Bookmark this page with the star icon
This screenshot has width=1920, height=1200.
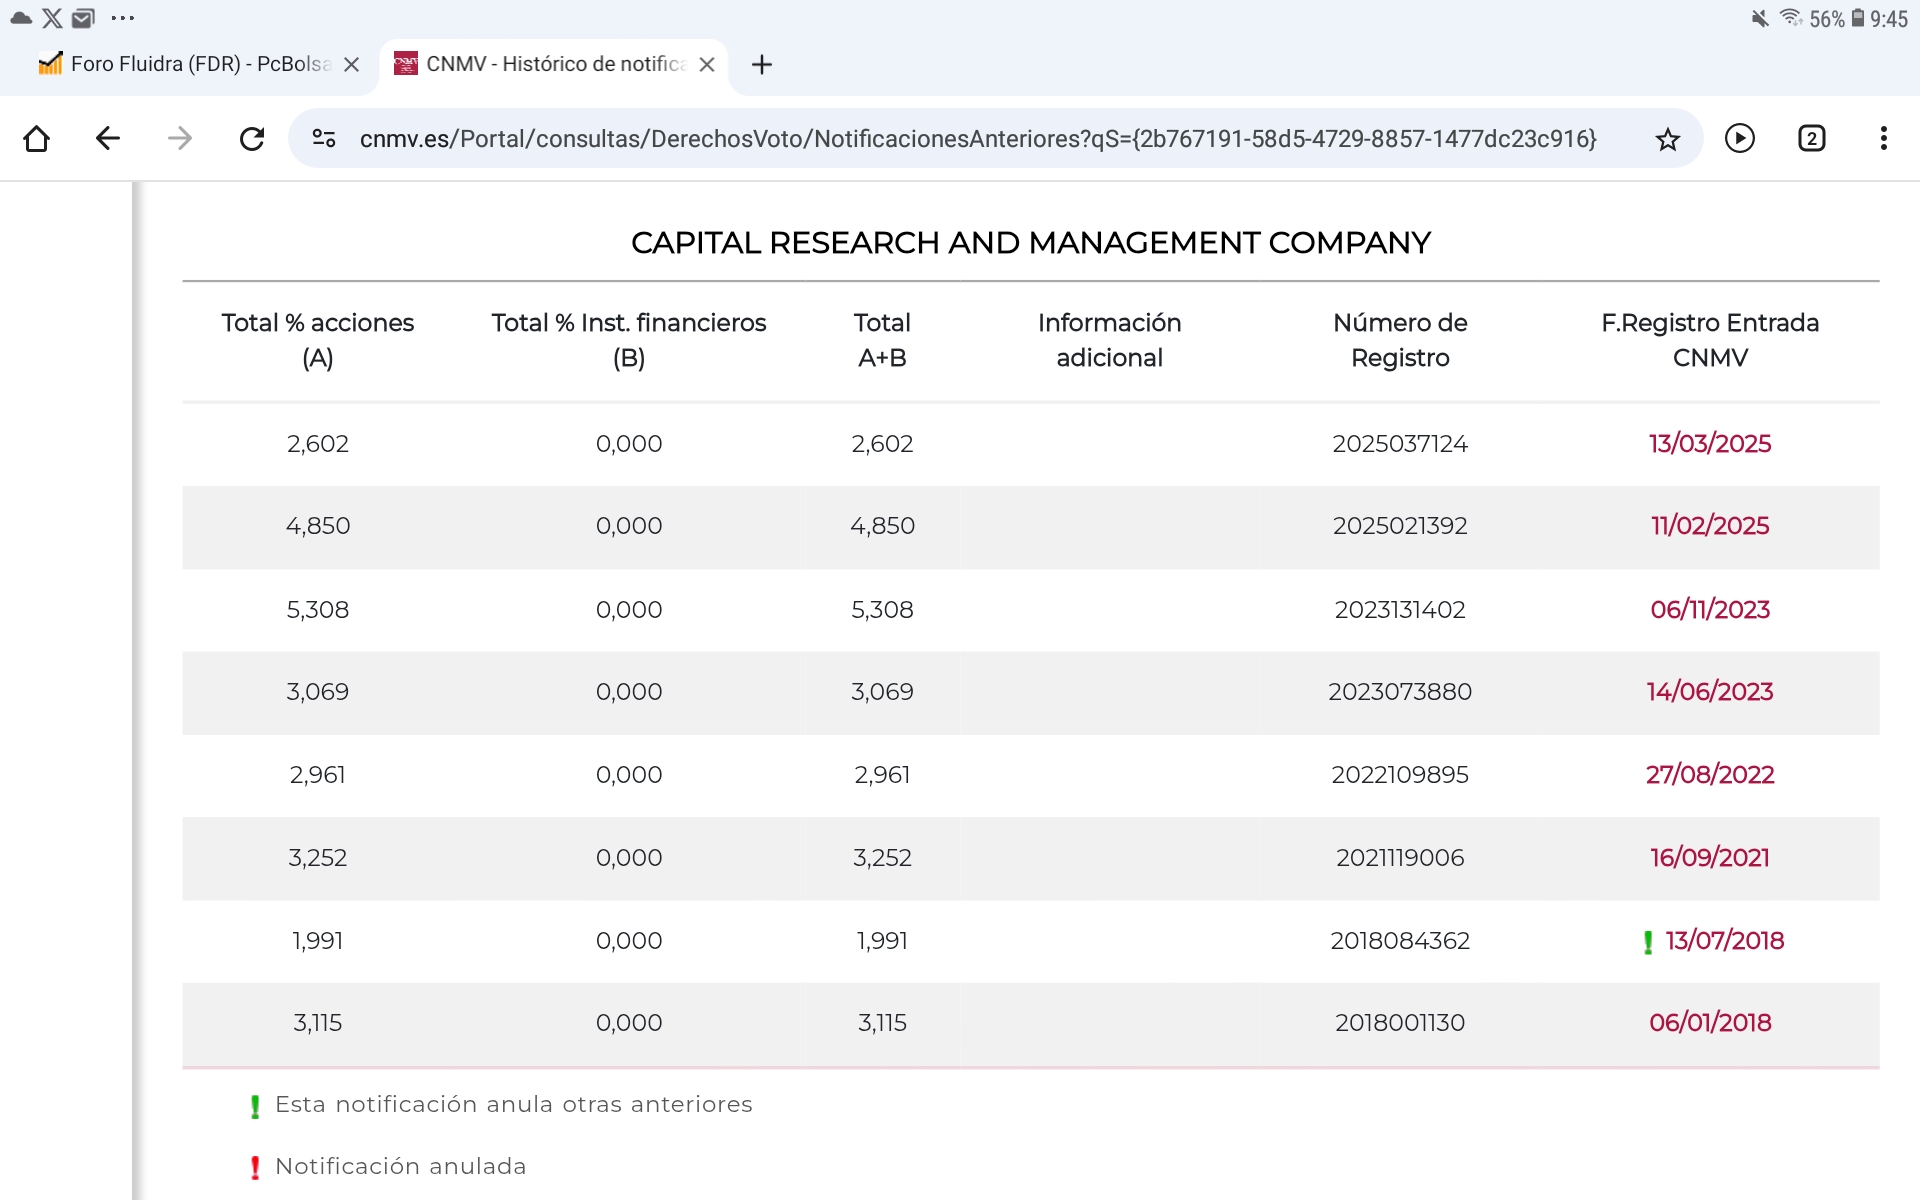[1667, 139]
